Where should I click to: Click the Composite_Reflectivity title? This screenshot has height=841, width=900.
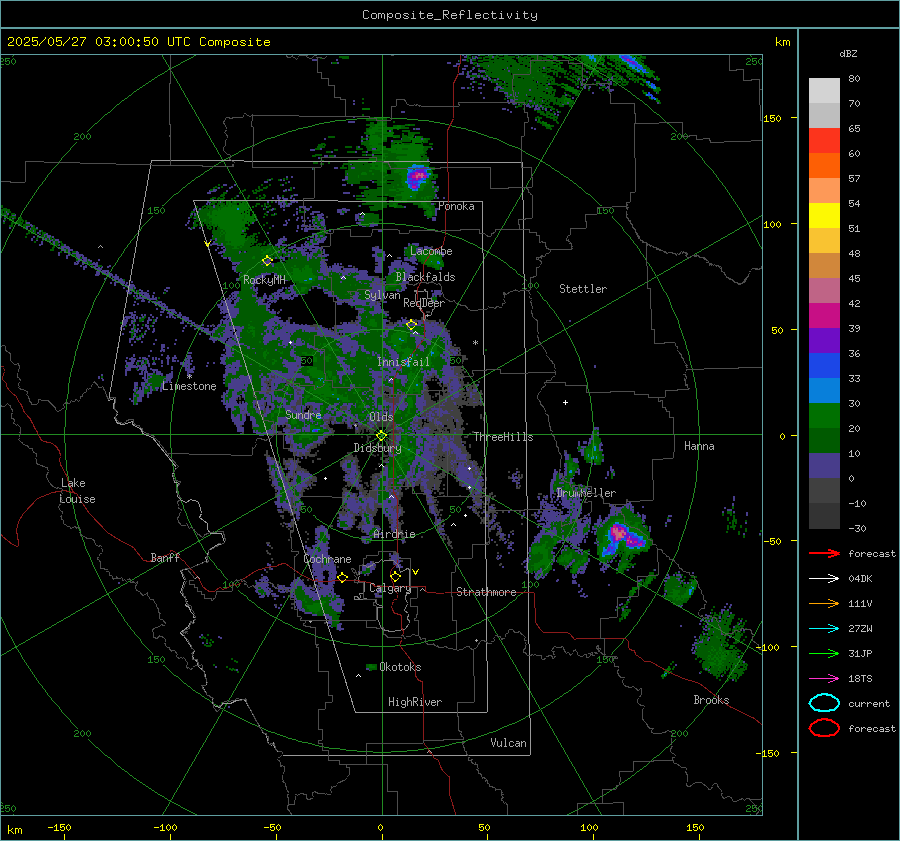(x=450, y=15)
